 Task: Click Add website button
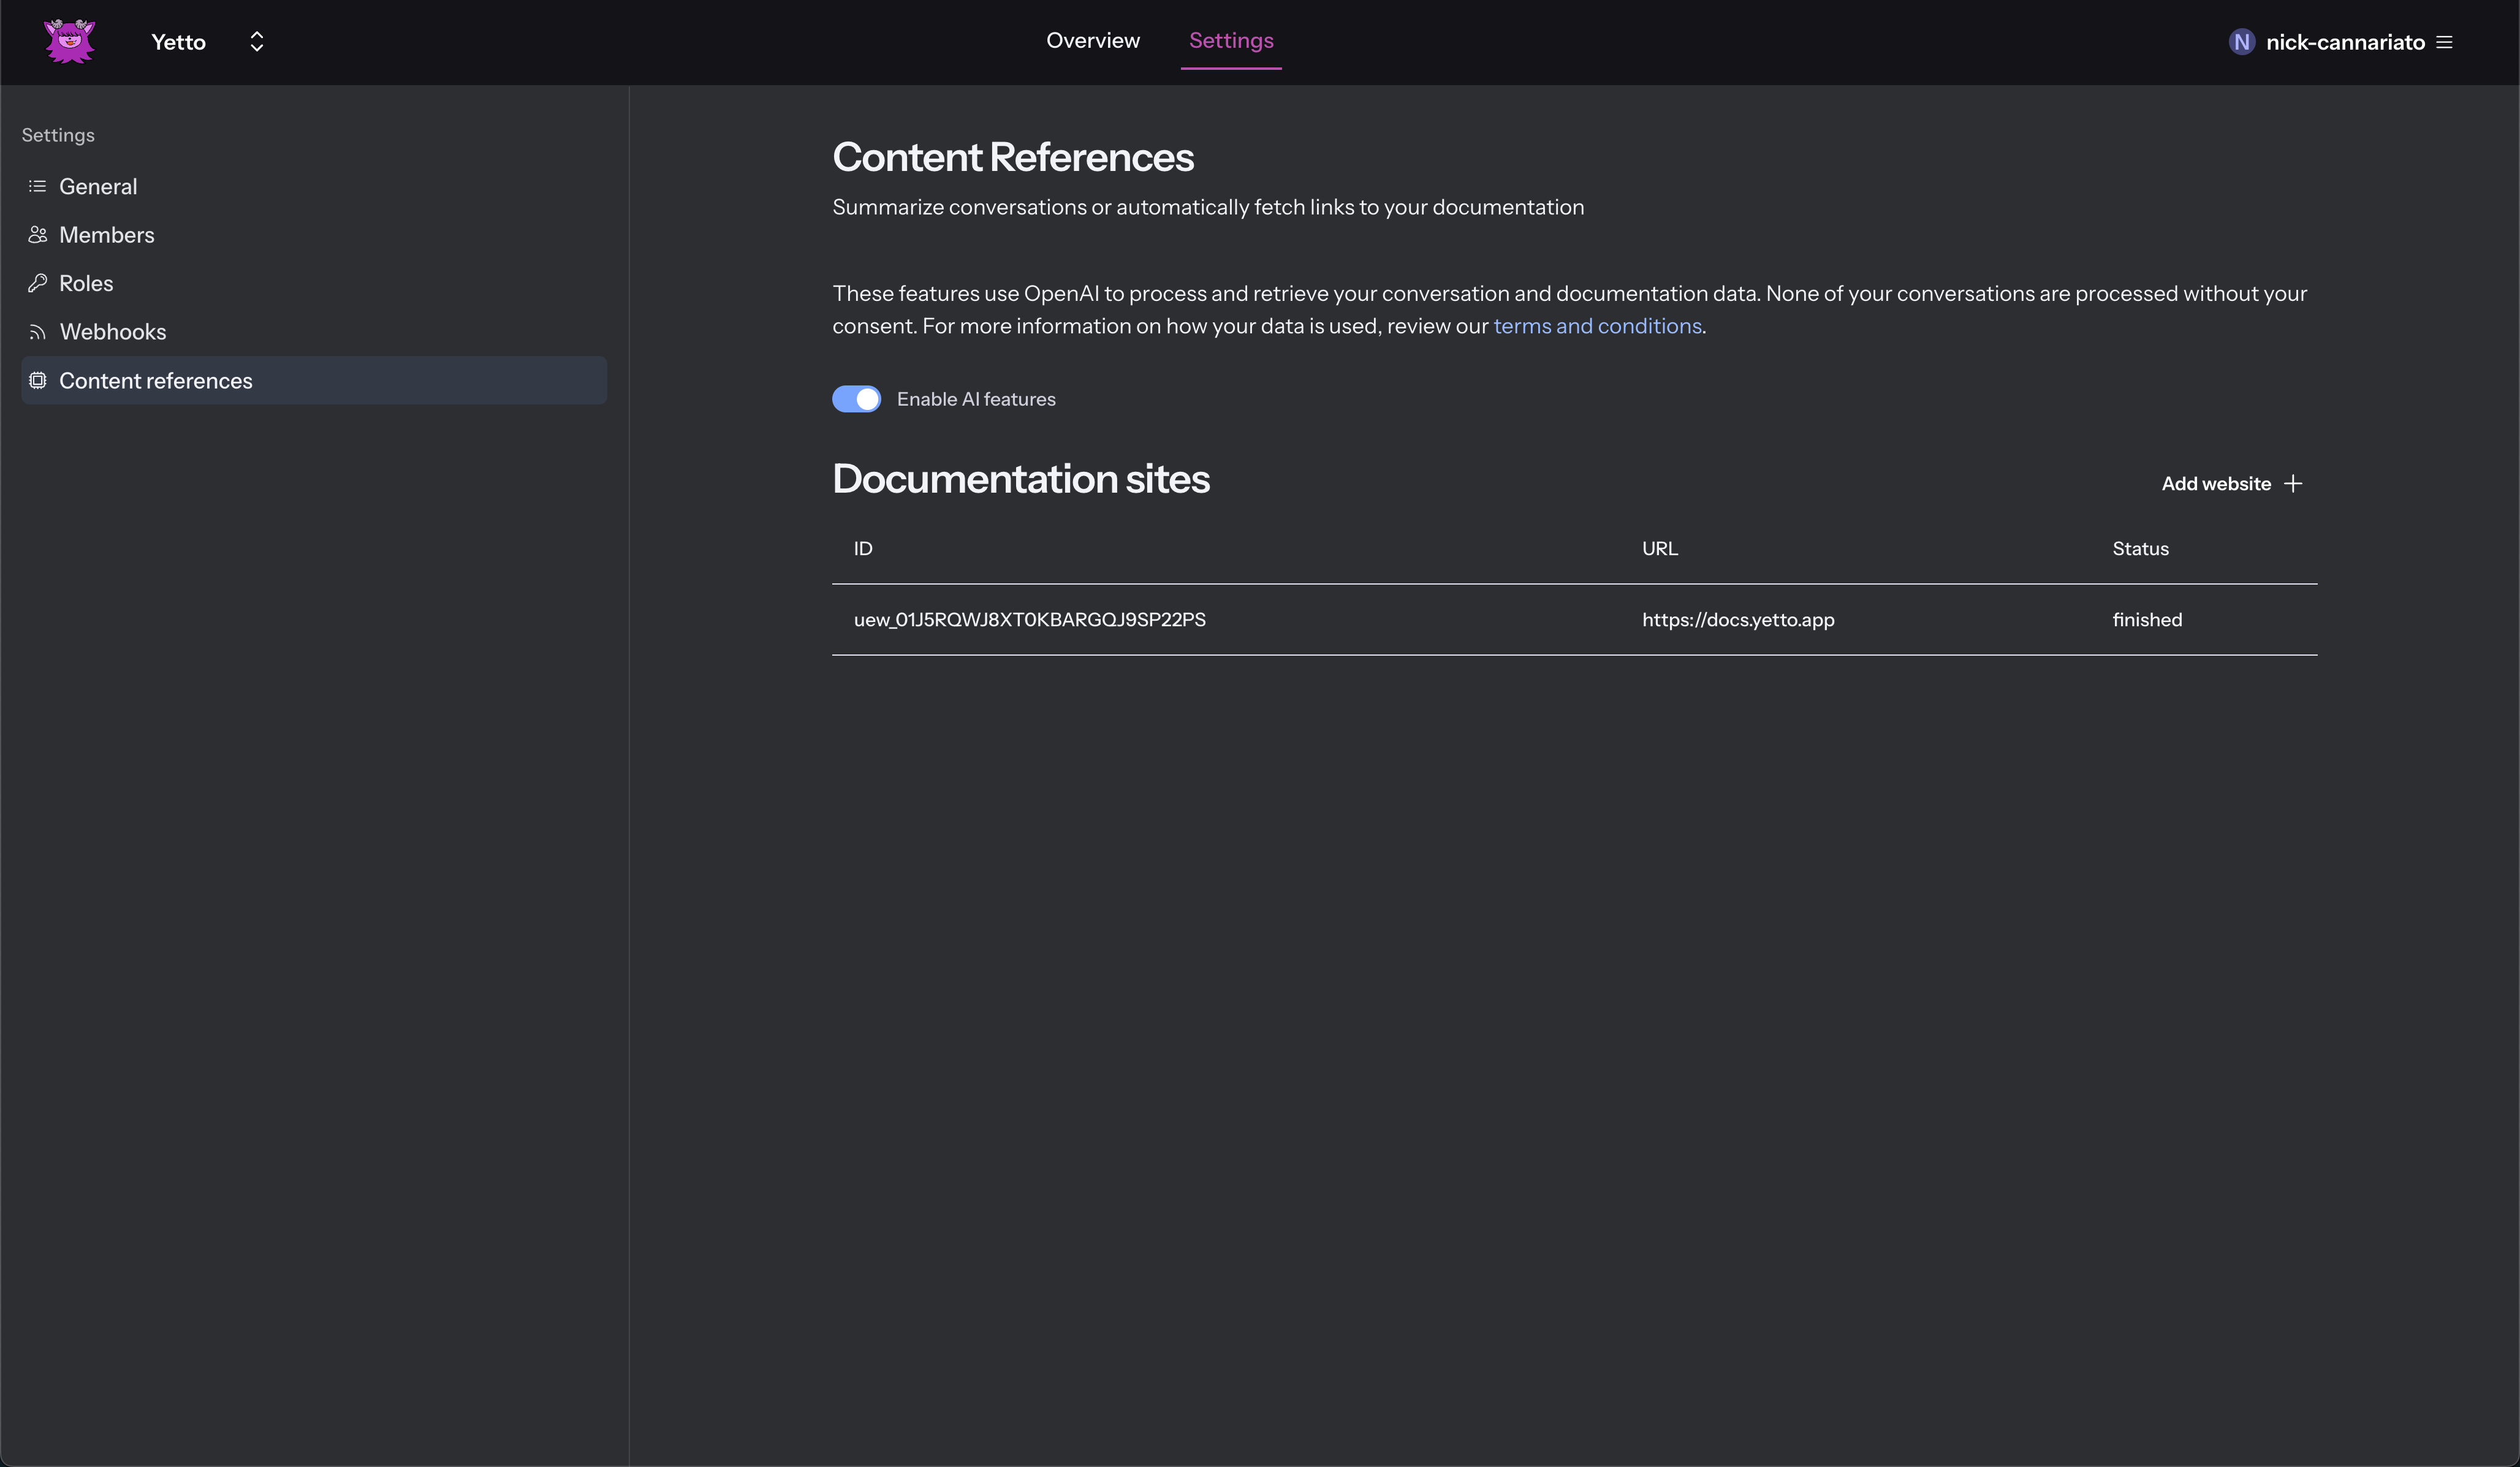[x=2231, y=484]
